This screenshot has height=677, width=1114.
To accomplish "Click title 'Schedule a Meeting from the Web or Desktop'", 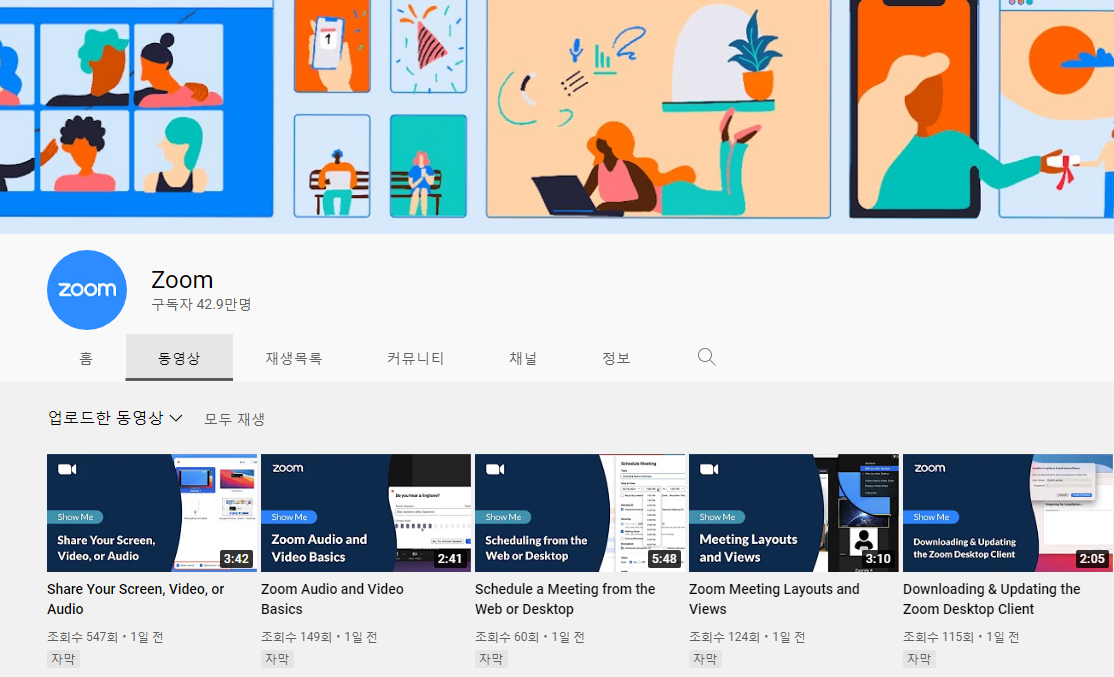I will 565,599.
